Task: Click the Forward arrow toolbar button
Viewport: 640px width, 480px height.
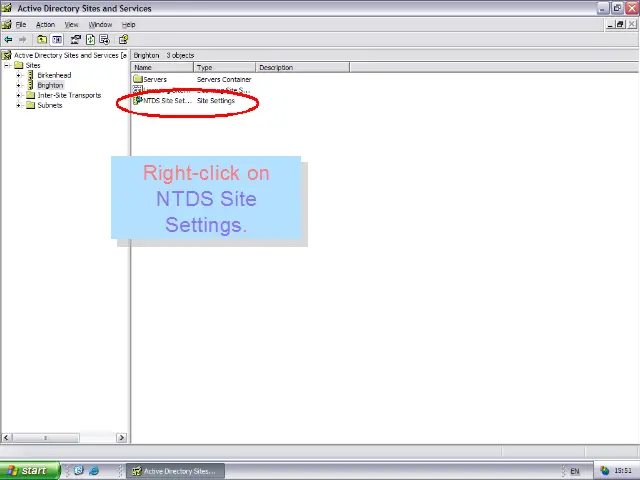Action: pos(22,40)
